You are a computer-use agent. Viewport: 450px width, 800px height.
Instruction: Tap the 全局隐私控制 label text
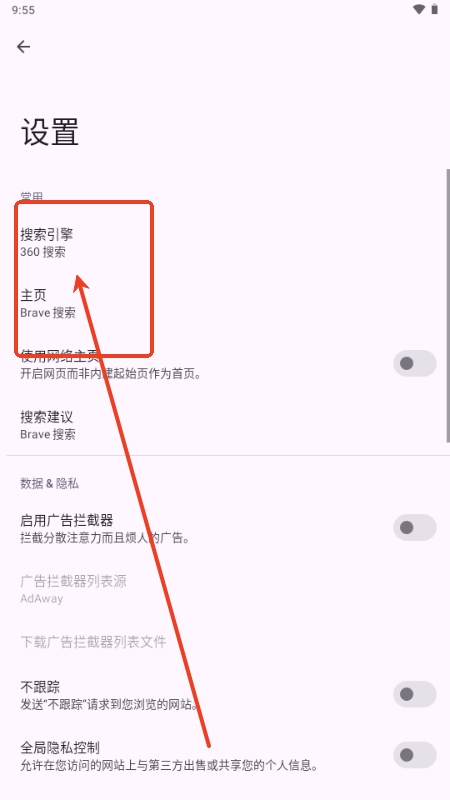pyautogui.click(x=60, y=748)
